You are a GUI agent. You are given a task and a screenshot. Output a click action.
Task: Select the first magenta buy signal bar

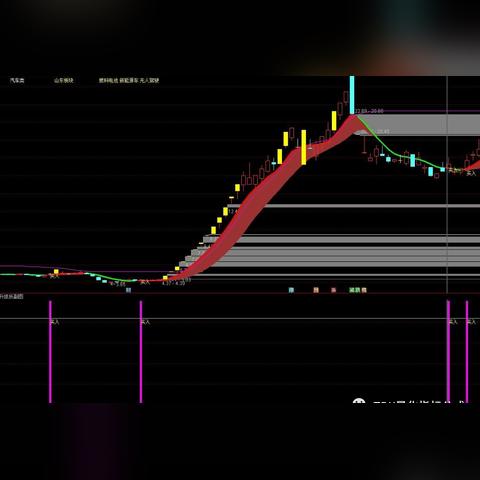pos(50,352)
